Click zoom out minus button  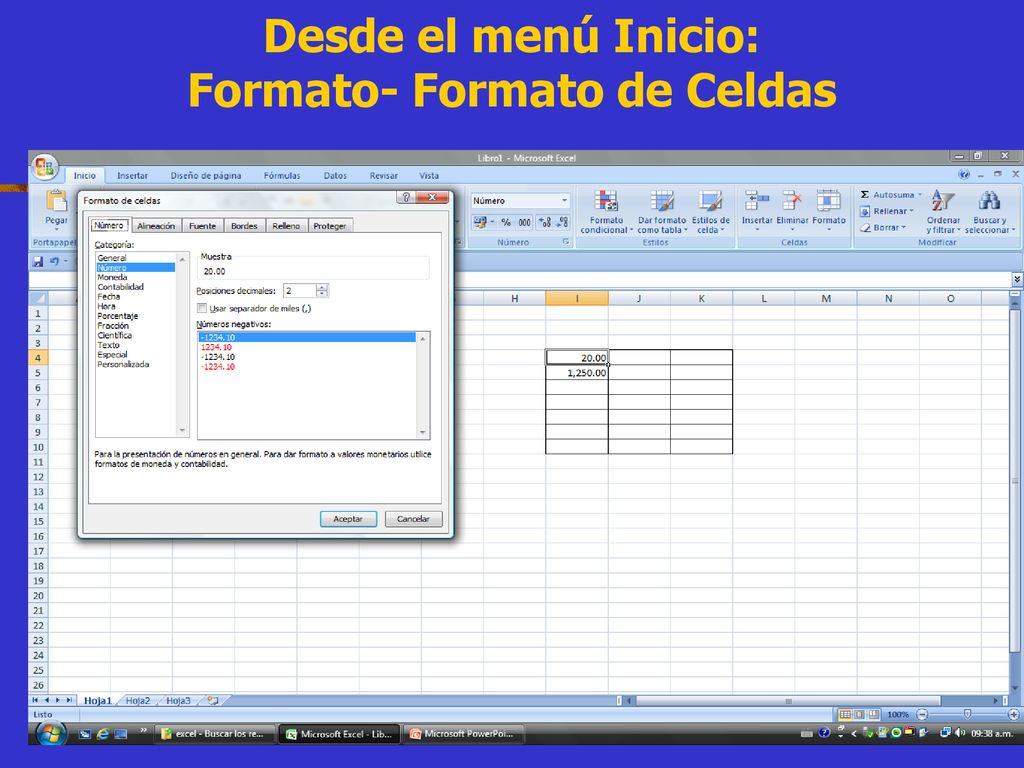(921, 714)
